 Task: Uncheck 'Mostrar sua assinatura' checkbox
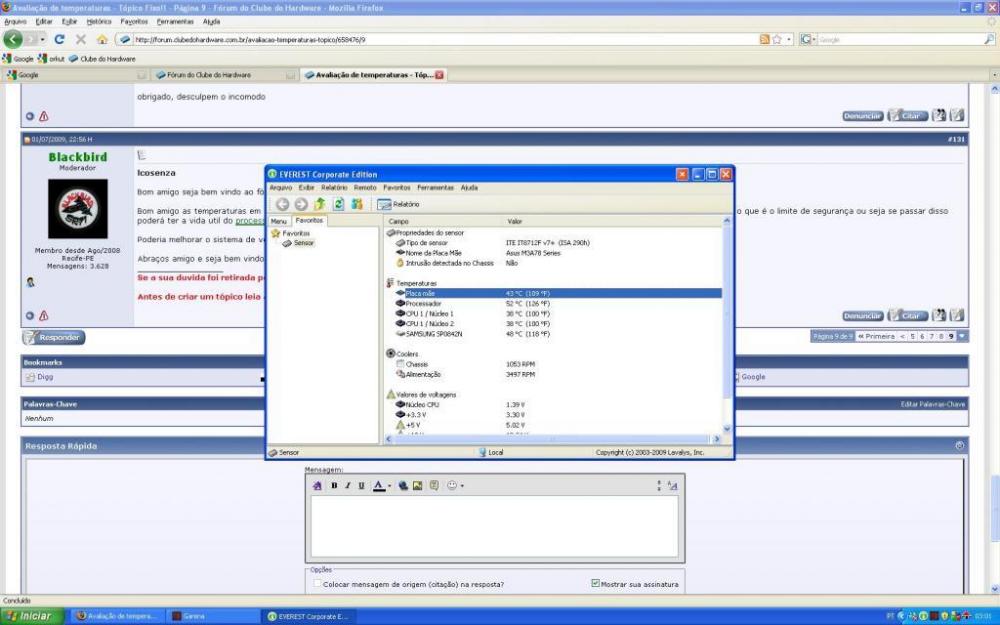click(x=595, y=583)
